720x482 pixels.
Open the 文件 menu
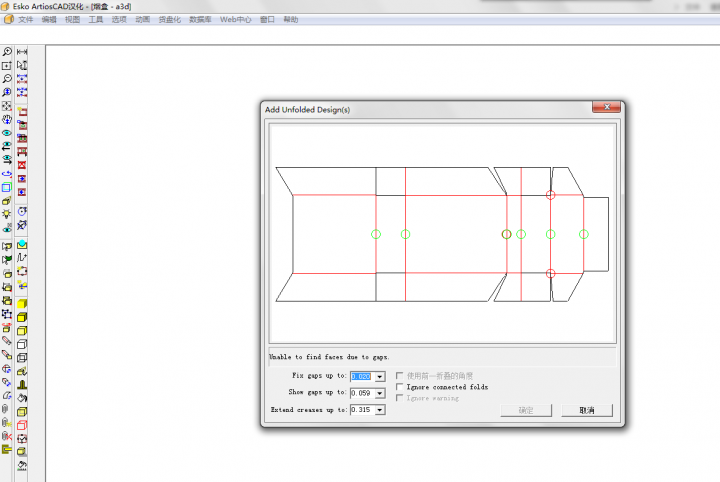pyautogui.click(x=26, y=19)
